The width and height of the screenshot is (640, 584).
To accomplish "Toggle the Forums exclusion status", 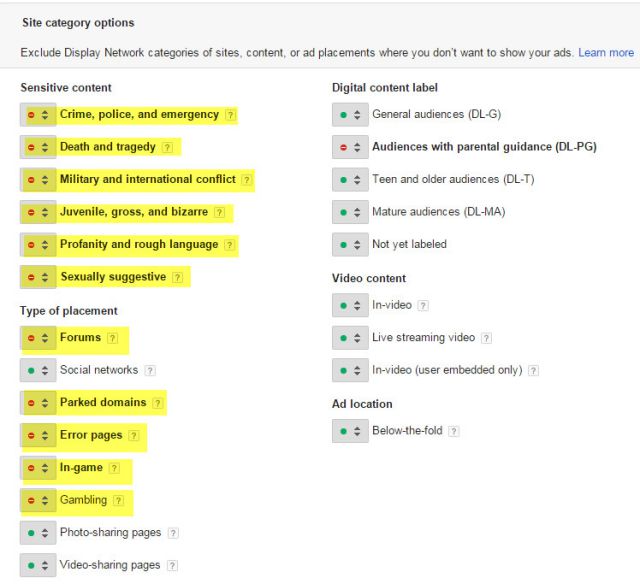I will click(x=38, y=338).
